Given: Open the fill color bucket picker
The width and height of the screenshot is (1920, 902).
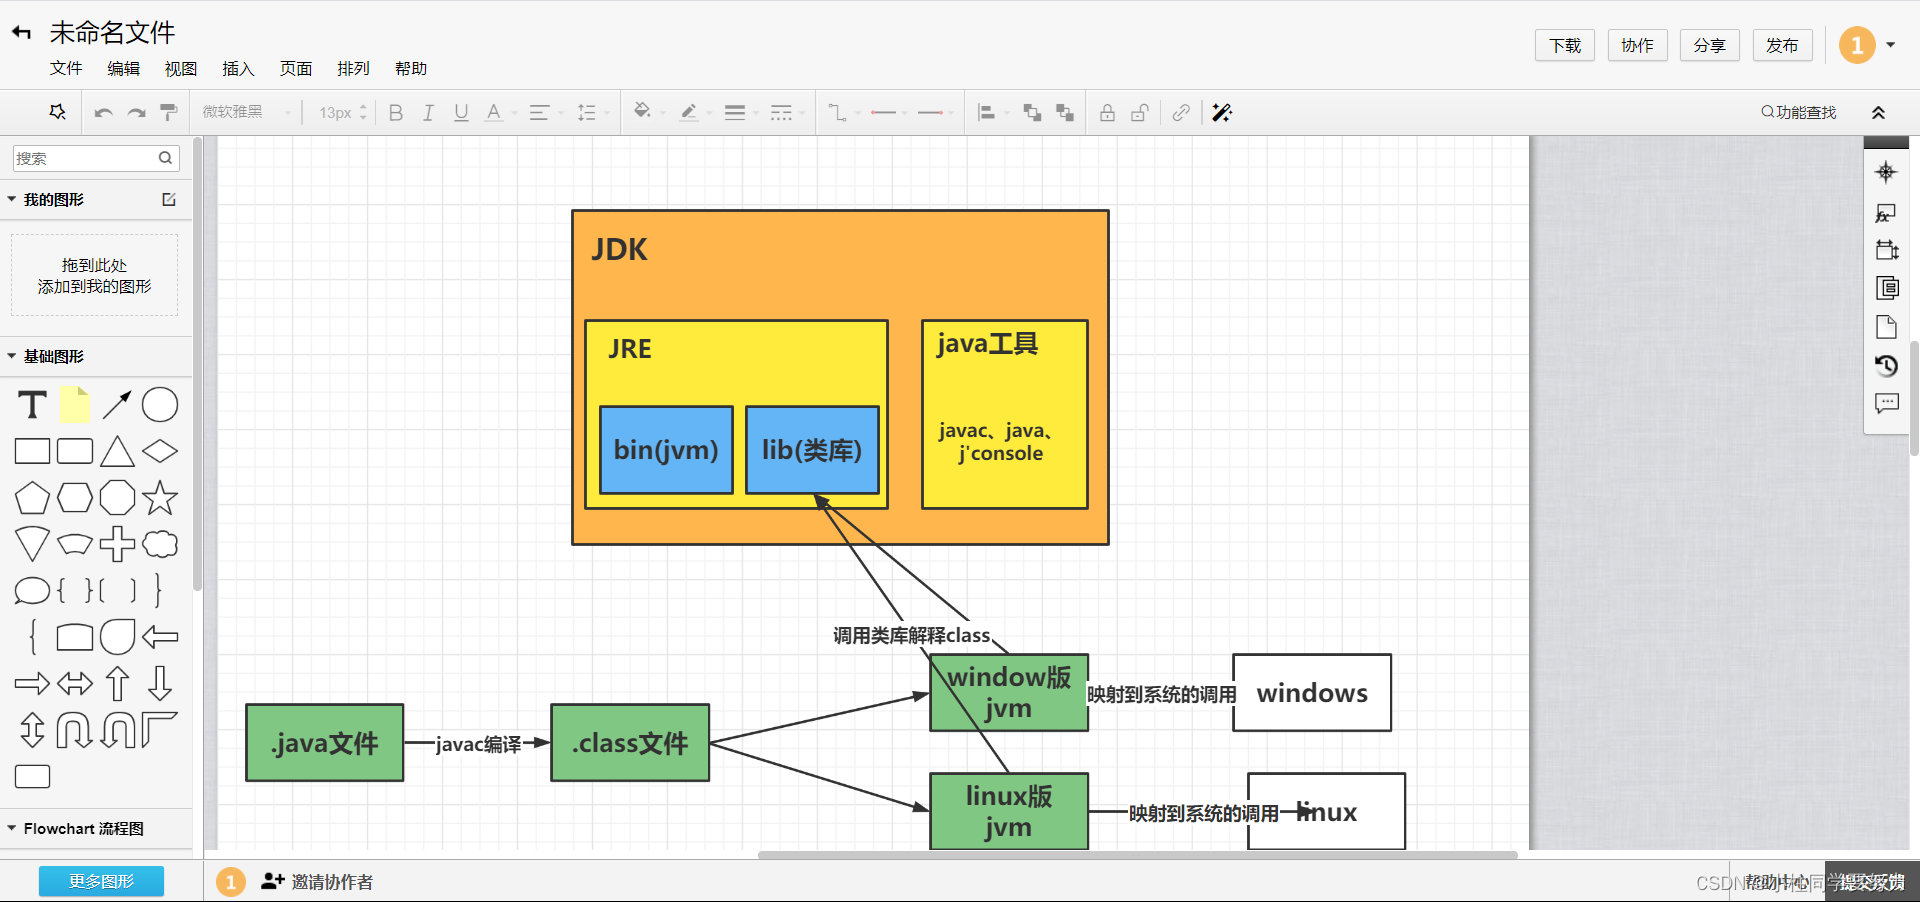Looking at the screenshot, I should (648, 113).
